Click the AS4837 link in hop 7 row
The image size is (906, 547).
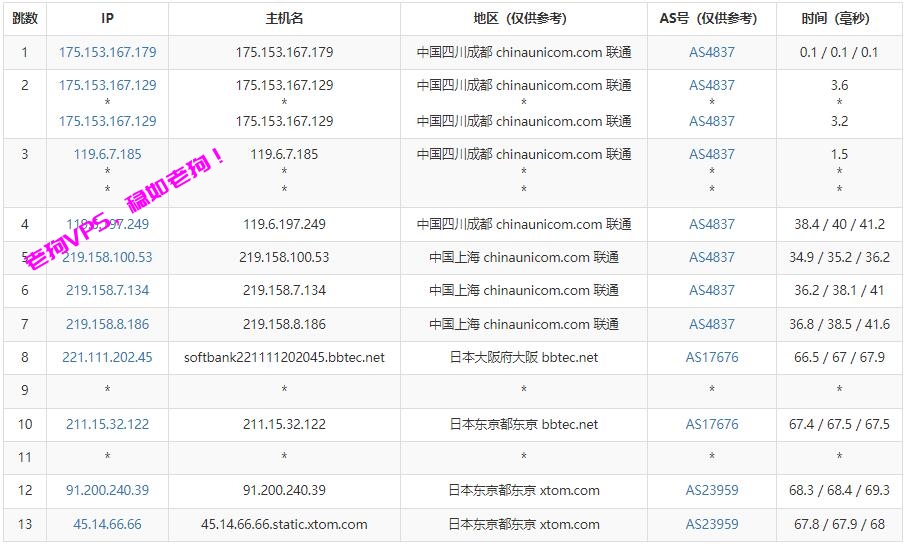click(x=711, y=324)
